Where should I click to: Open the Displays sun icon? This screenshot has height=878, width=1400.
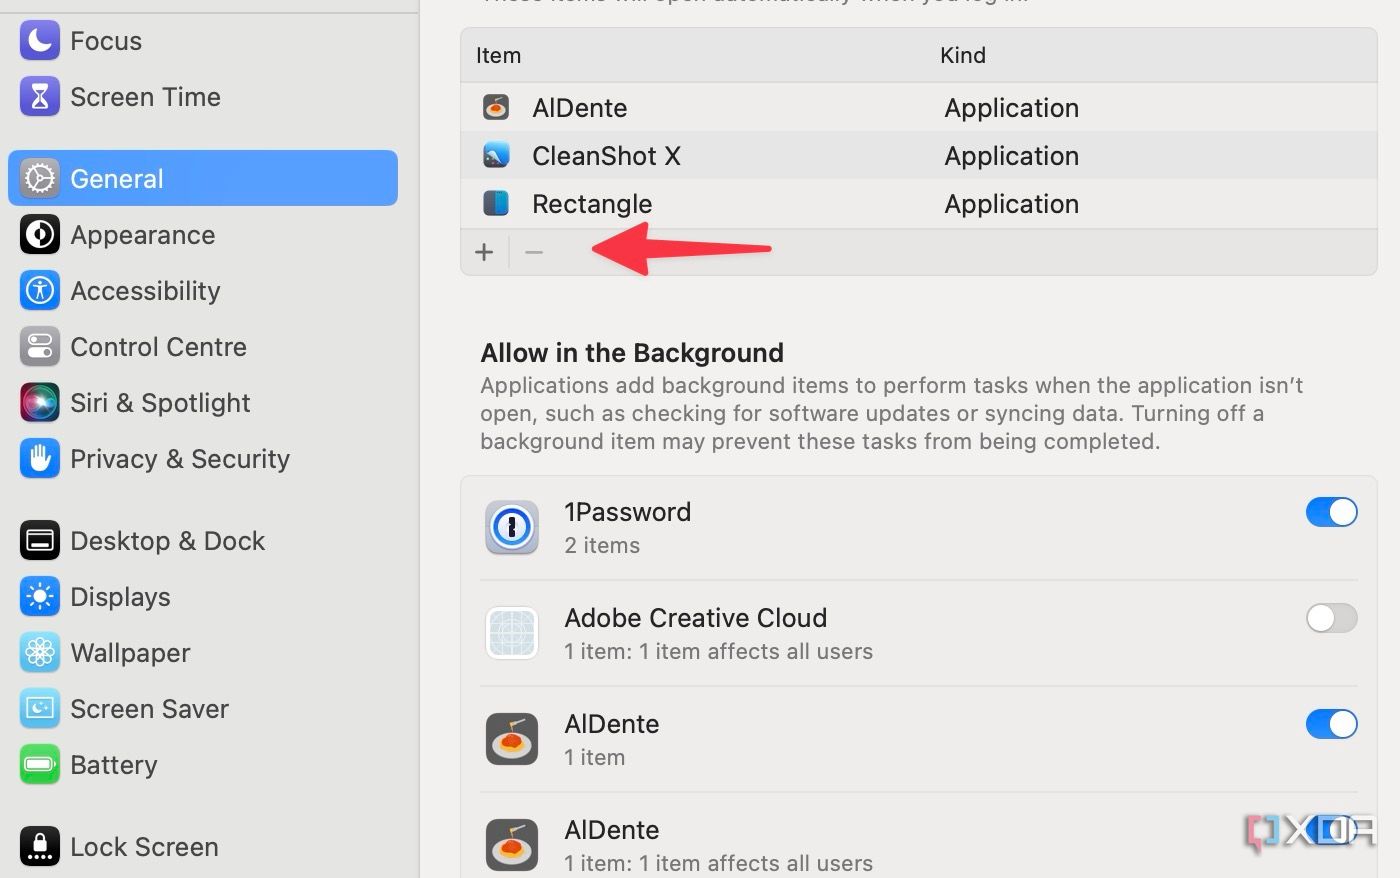point(40,597)
